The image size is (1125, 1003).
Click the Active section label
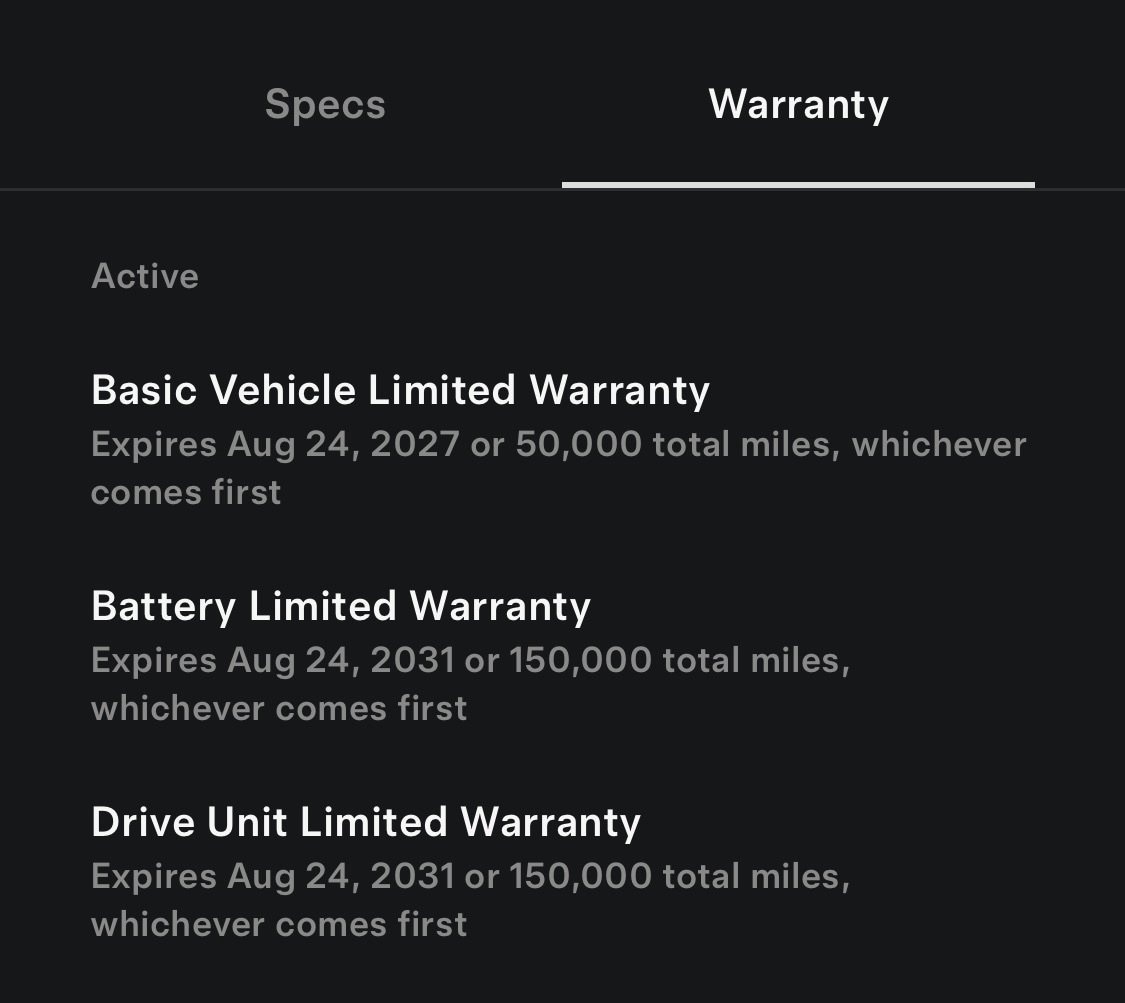pos(145,276)
